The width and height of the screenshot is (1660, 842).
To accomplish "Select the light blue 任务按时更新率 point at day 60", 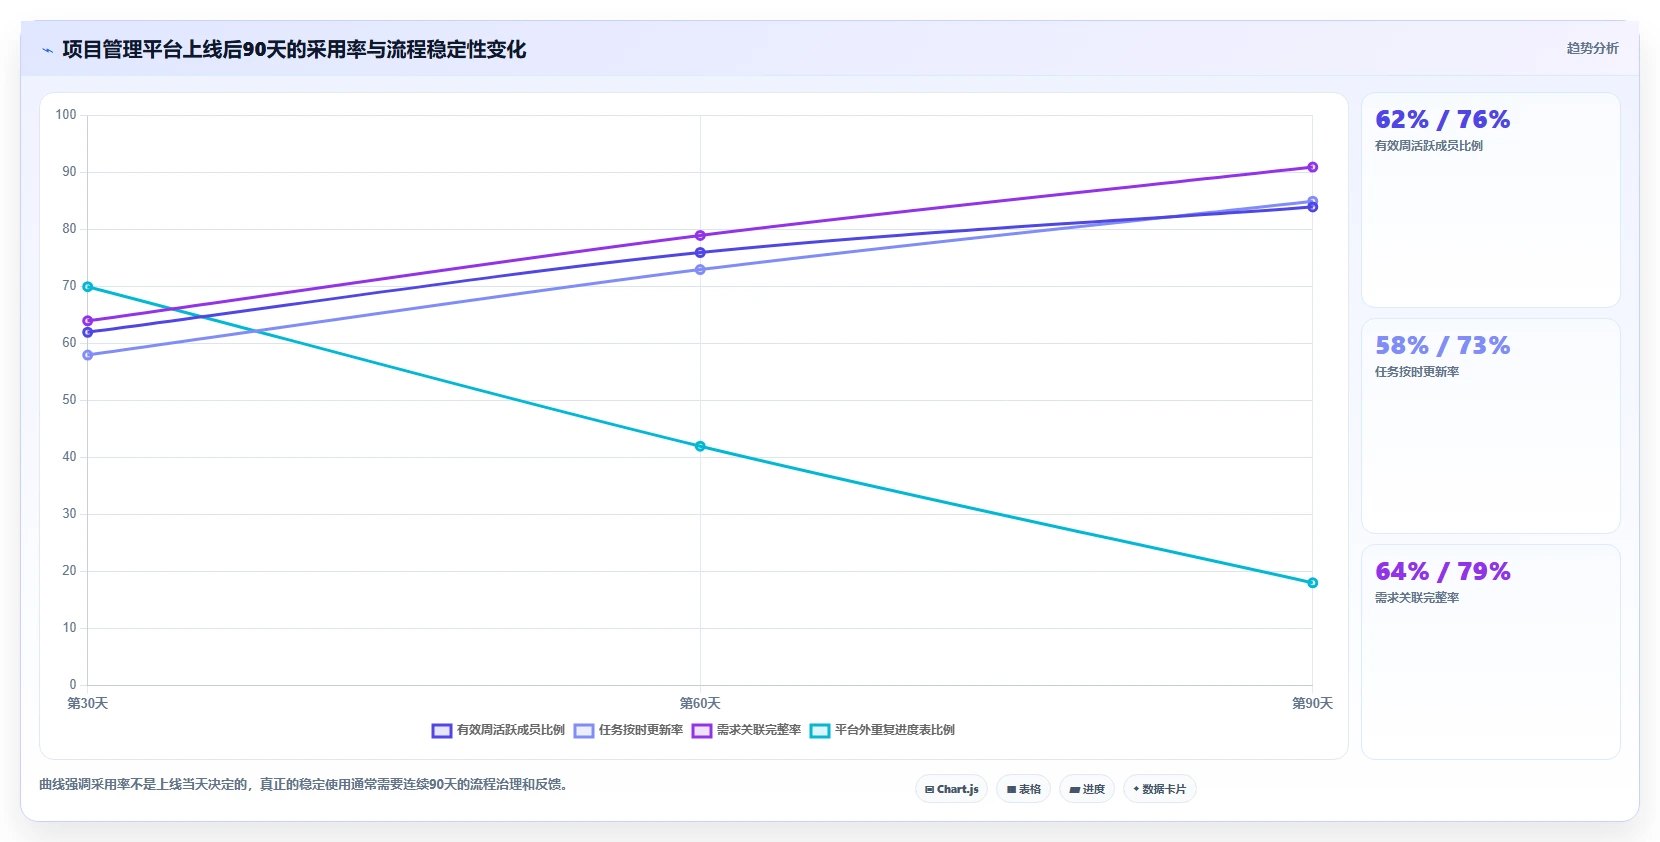I will [700, 270].
